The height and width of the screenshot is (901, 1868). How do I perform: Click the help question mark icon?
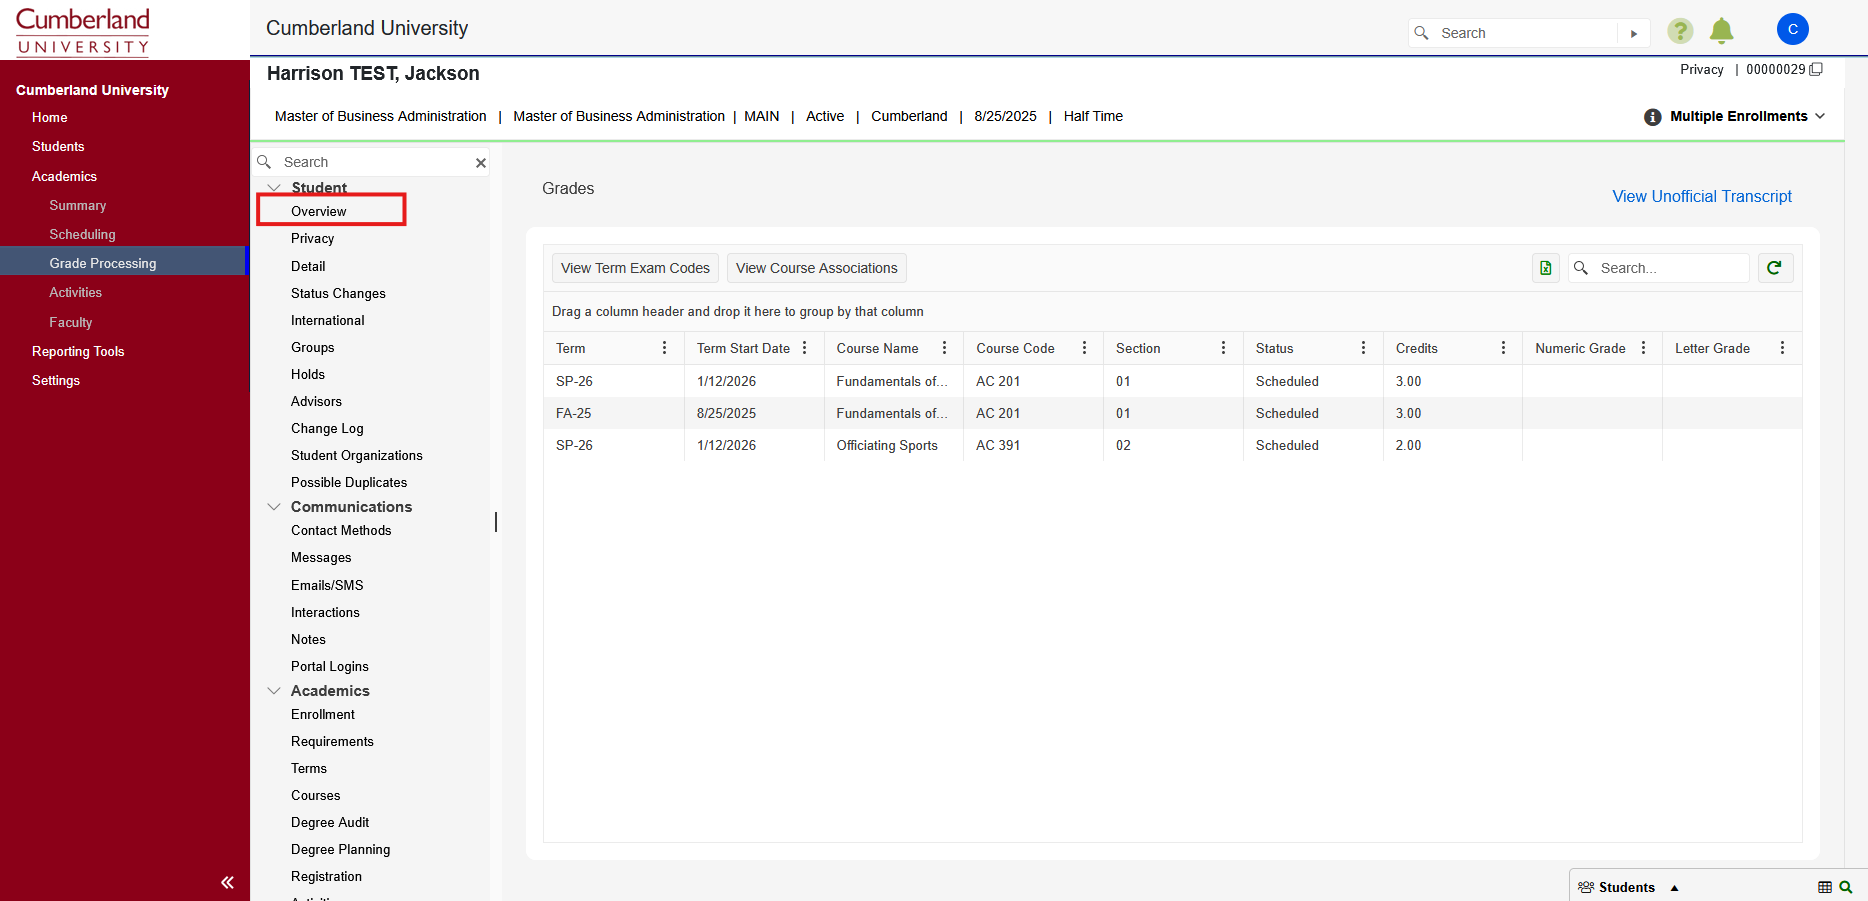pyautogui.click(x=1680, y=31)
